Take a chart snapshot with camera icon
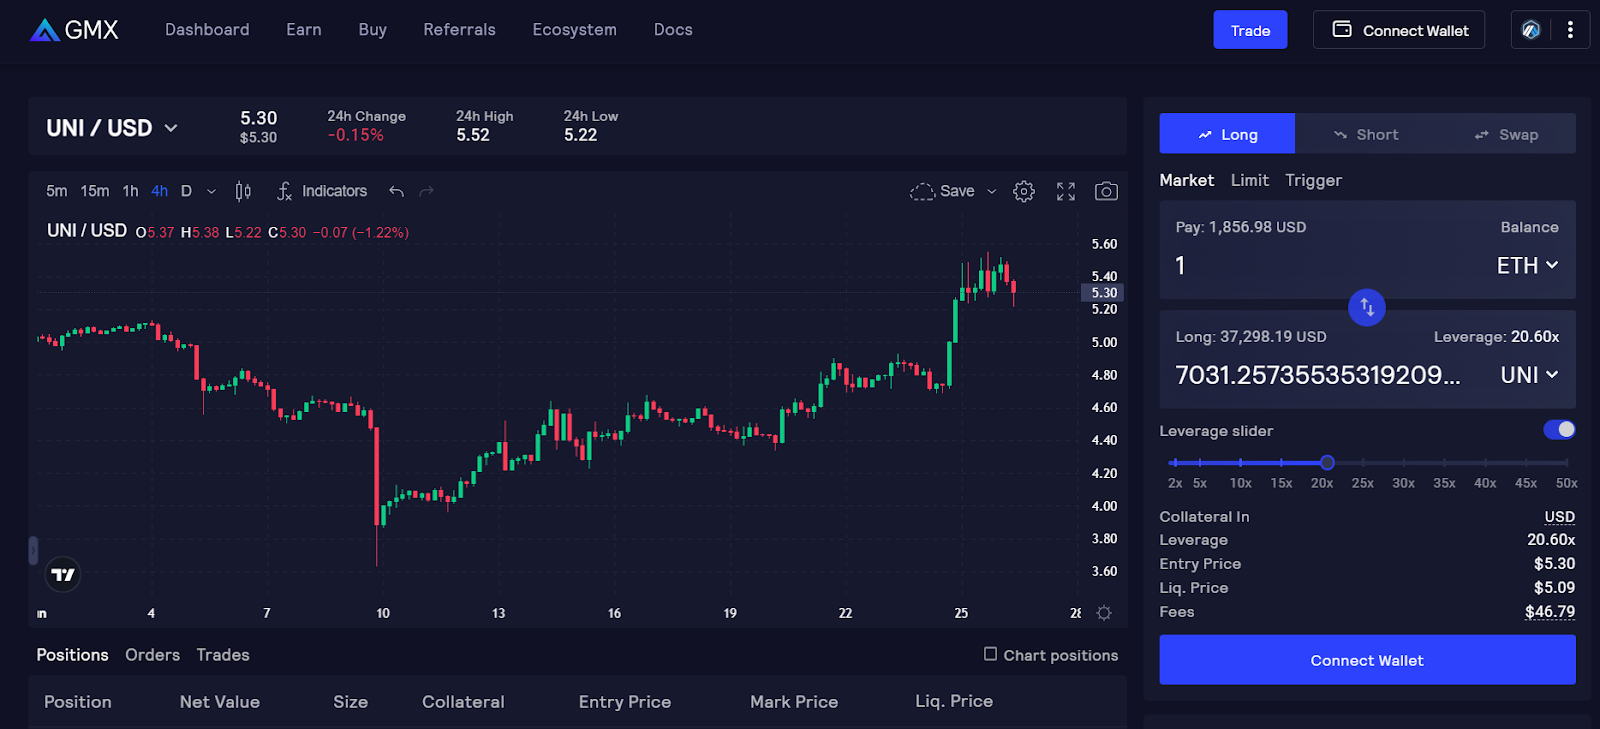Viewport: 1600px width, 729px height. coord(1106,191)
